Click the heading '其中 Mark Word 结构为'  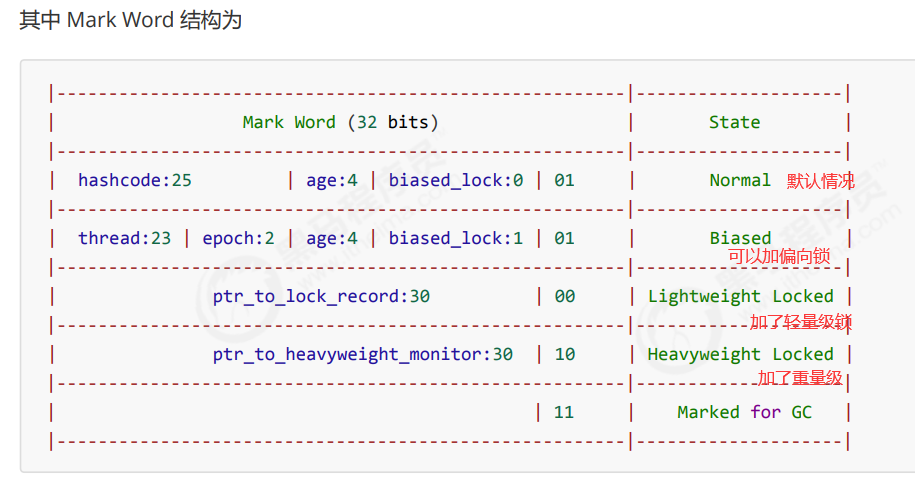pos(131,20)
